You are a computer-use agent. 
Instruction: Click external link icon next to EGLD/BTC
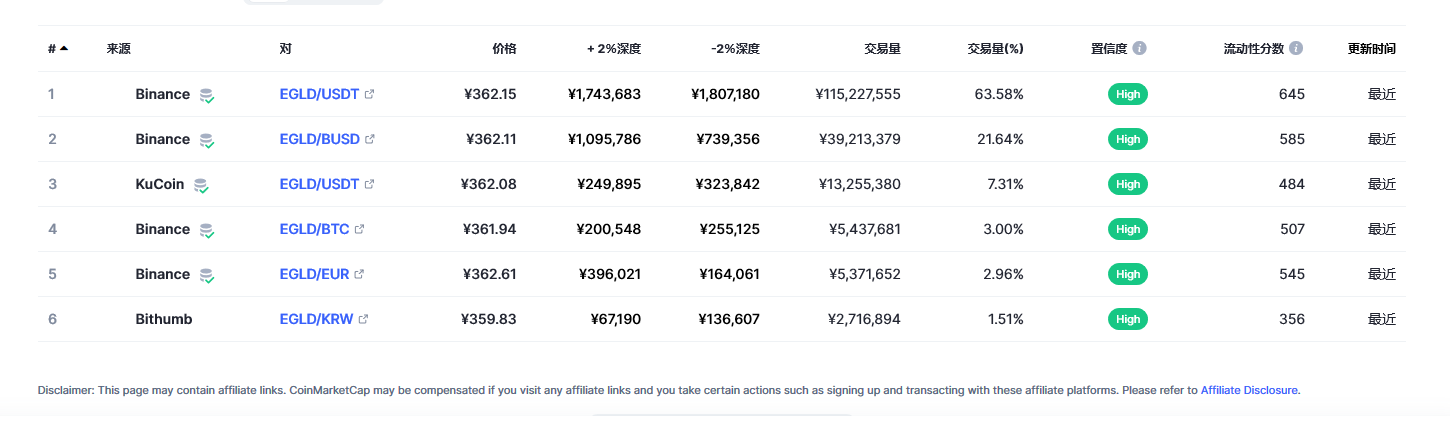360,229
